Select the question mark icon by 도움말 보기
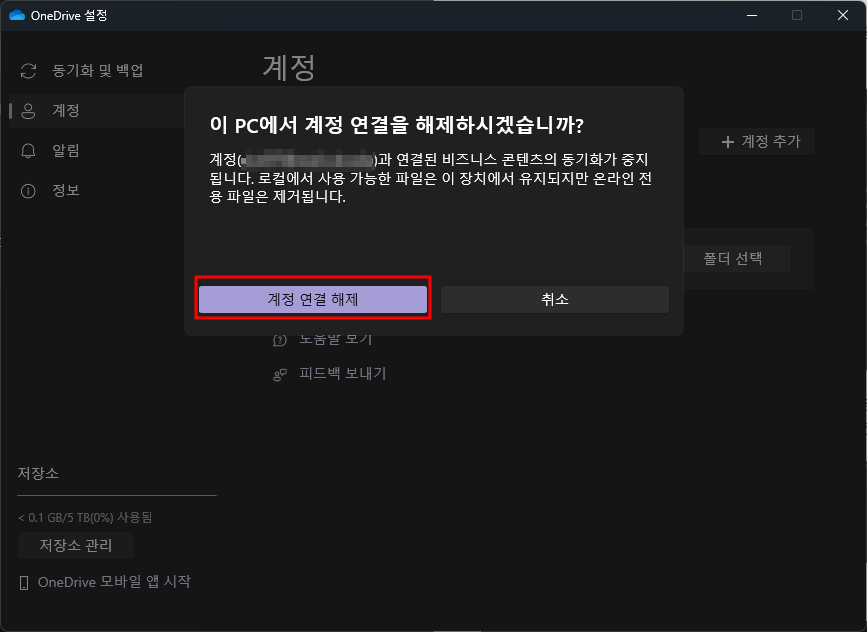Viewport: 867px width, 632px height. [x=277, y=340]
